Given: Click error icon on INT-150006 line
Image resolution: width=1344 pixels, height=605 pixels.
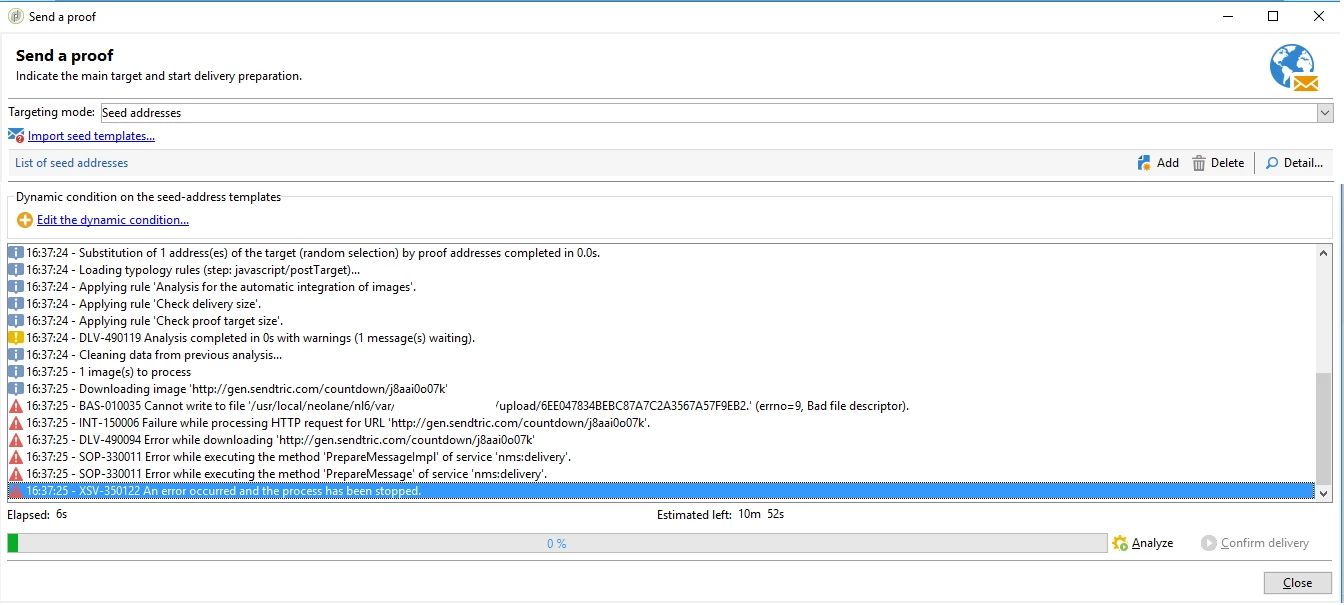Looking at the screenshot, I should click(15, 423).
